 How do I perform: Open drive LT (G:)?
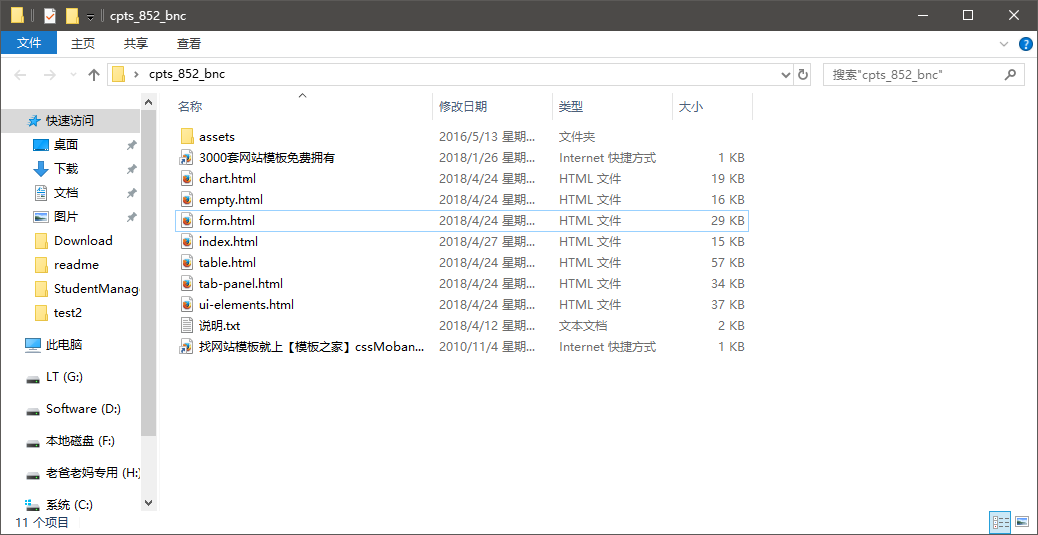[x=64, y=377]
